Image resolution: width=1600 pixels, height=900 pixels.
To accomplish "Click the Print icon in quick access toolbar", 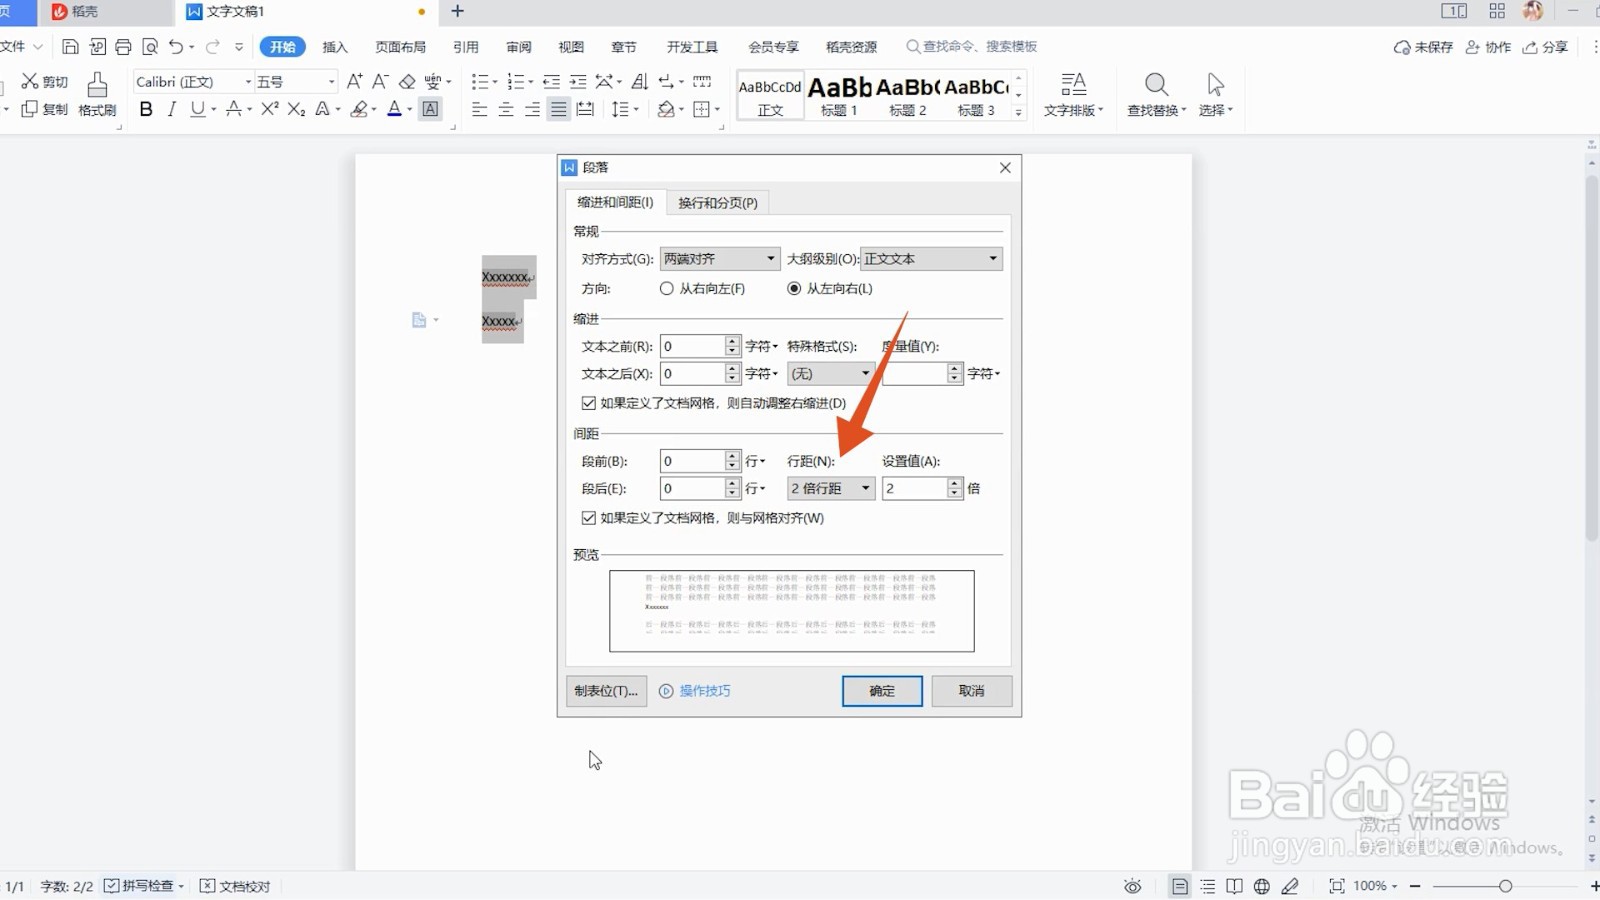I will pyautogui.click(x=123, y=47).
